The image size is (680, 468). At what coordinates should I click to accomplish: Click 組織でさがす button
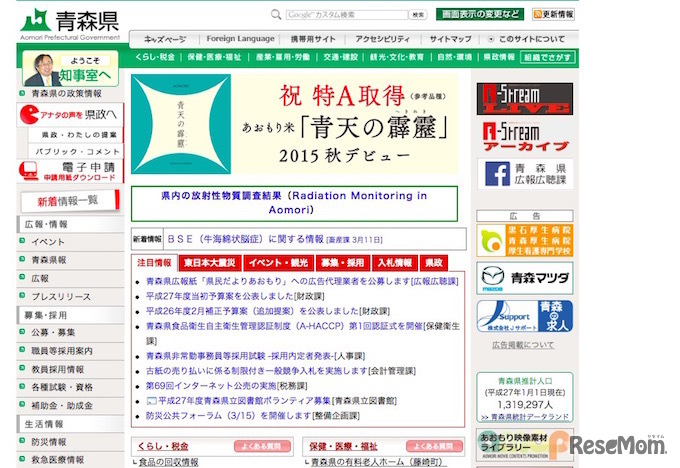(x=547, y=57)
